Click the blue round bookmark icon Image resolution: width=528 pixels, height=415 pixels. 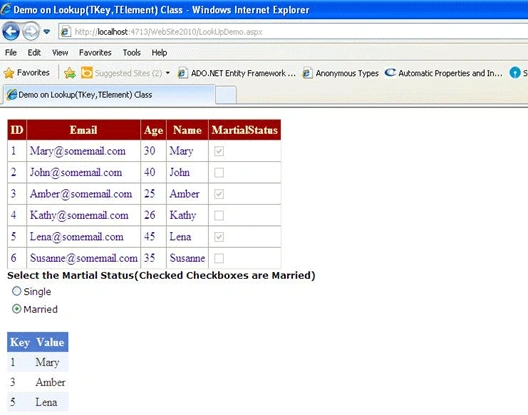point(515,72)
